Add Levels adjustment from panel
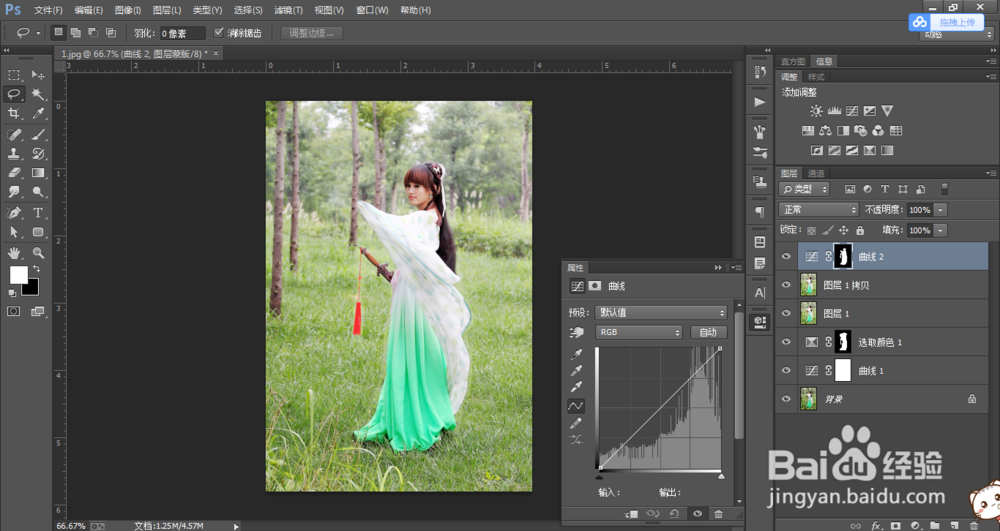The width and height of the screenshot is (1000, 531). pyautogui.click(x=834, y=111)
